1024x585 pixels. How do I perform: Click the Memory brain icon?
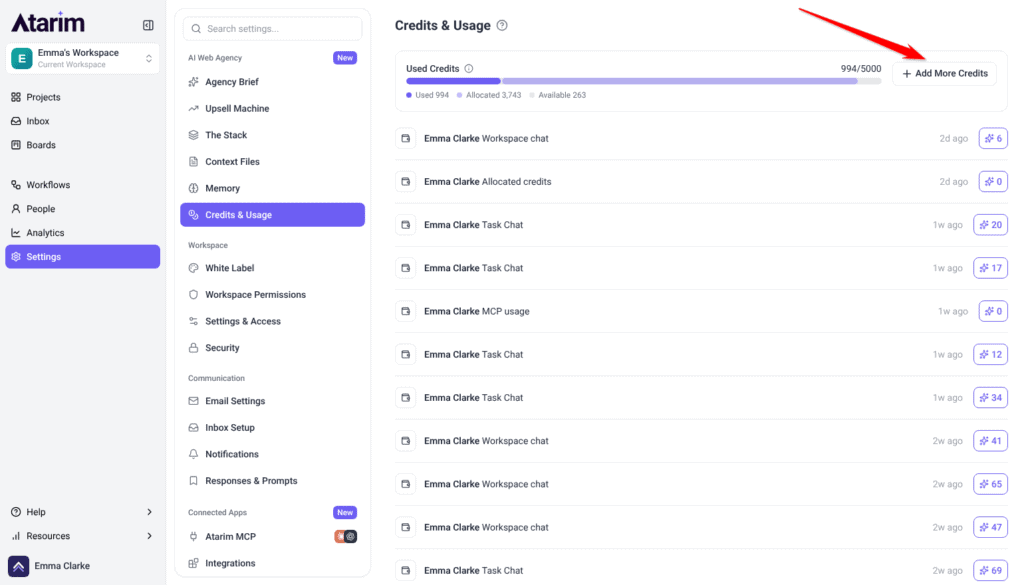click(193, 188)
